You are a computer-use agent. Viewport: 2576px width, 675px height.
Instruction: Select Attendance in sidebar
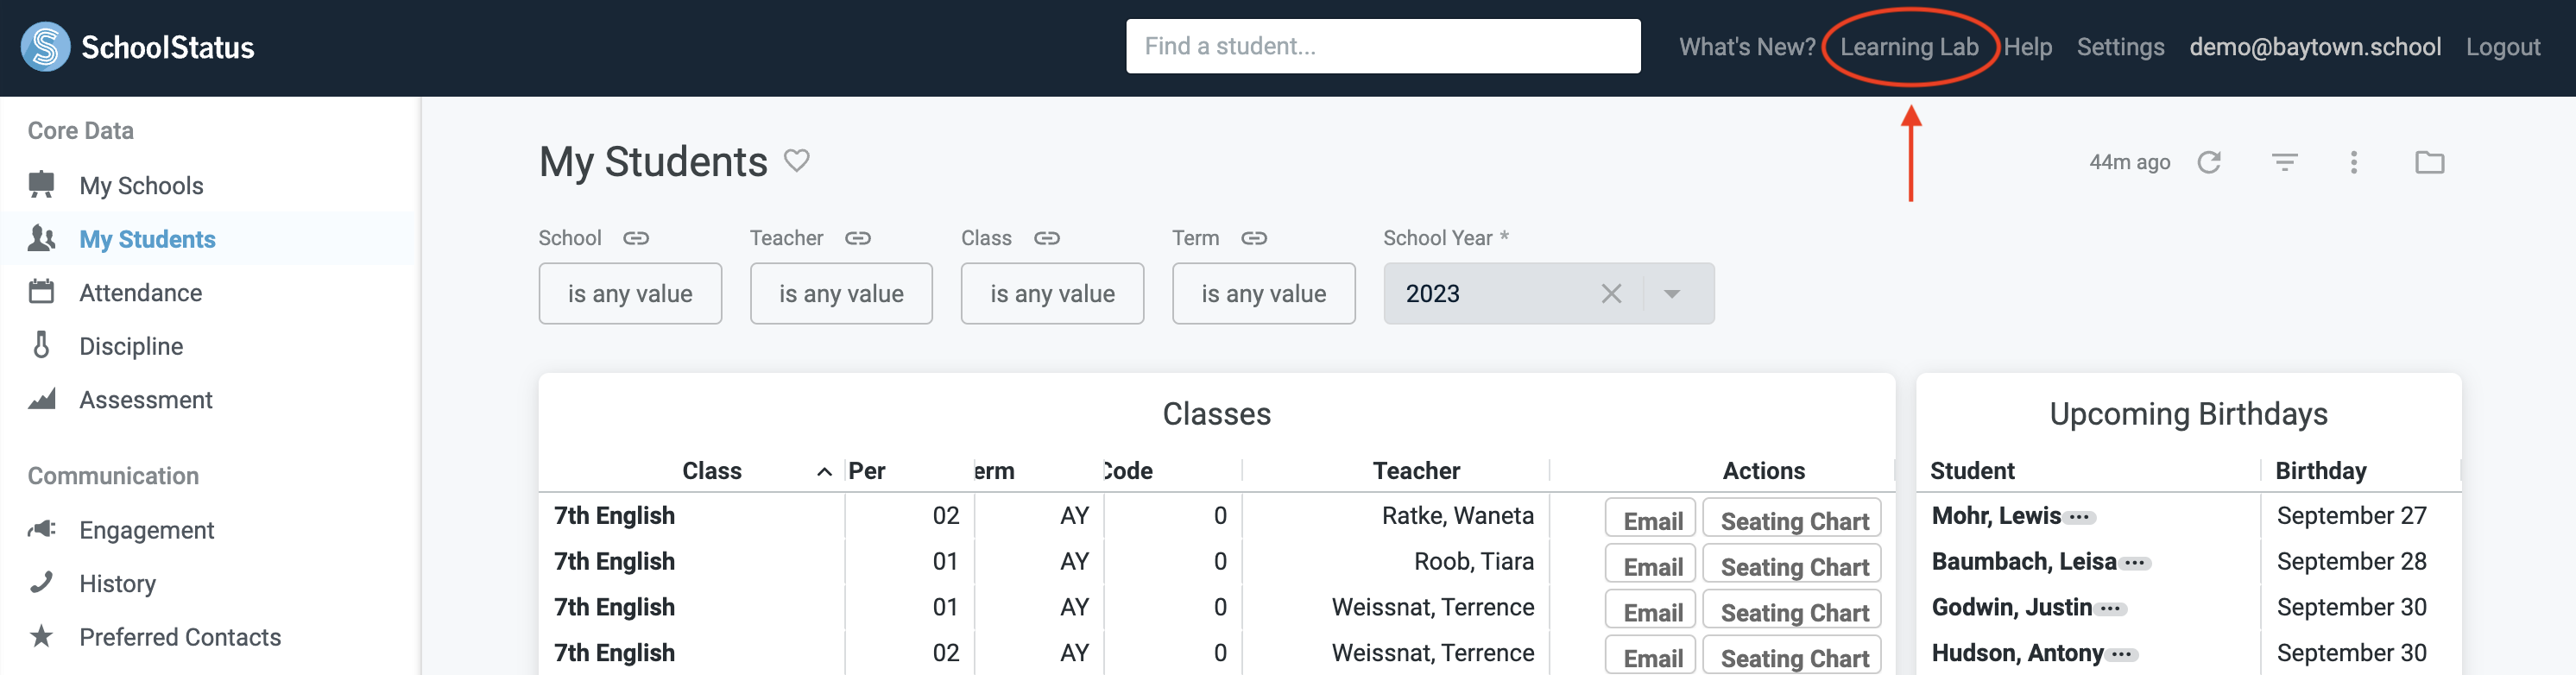141,292
